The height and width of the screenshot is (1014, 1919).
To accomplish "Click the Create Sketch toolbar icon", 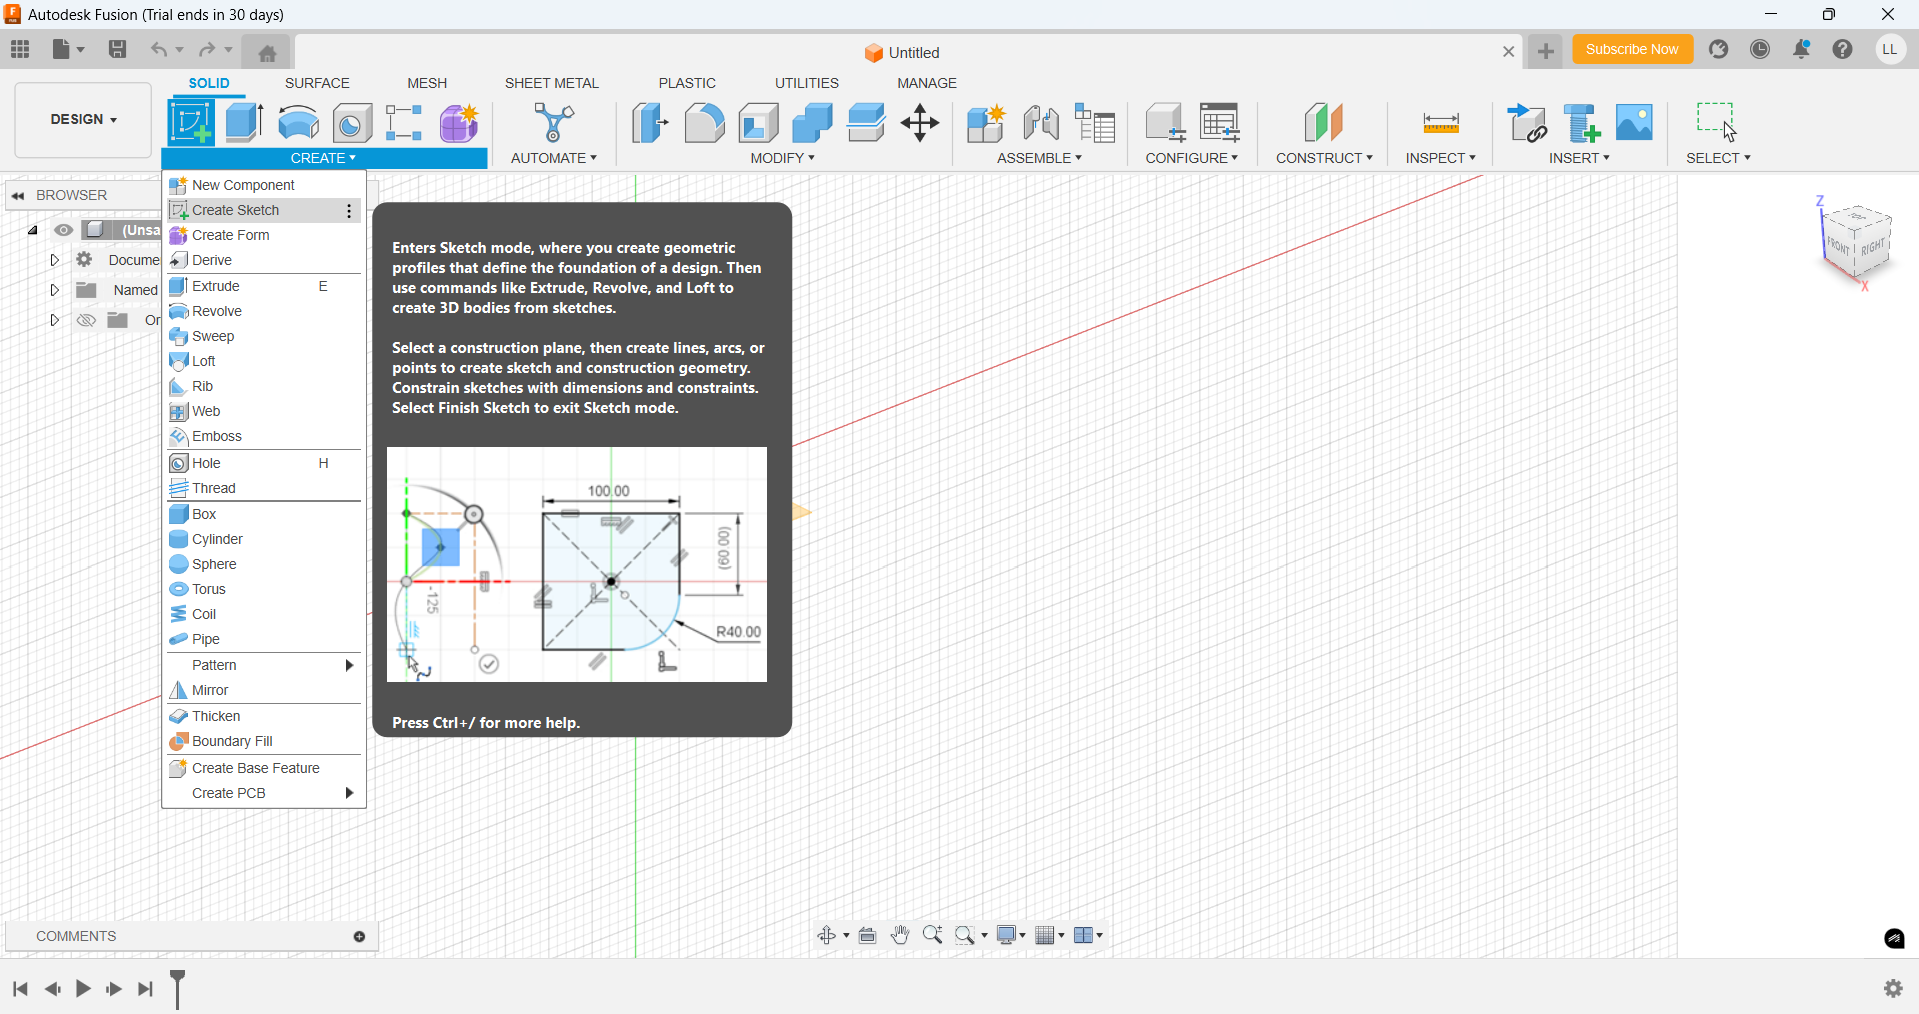I will pyautogui.click(x=190, y=123).
